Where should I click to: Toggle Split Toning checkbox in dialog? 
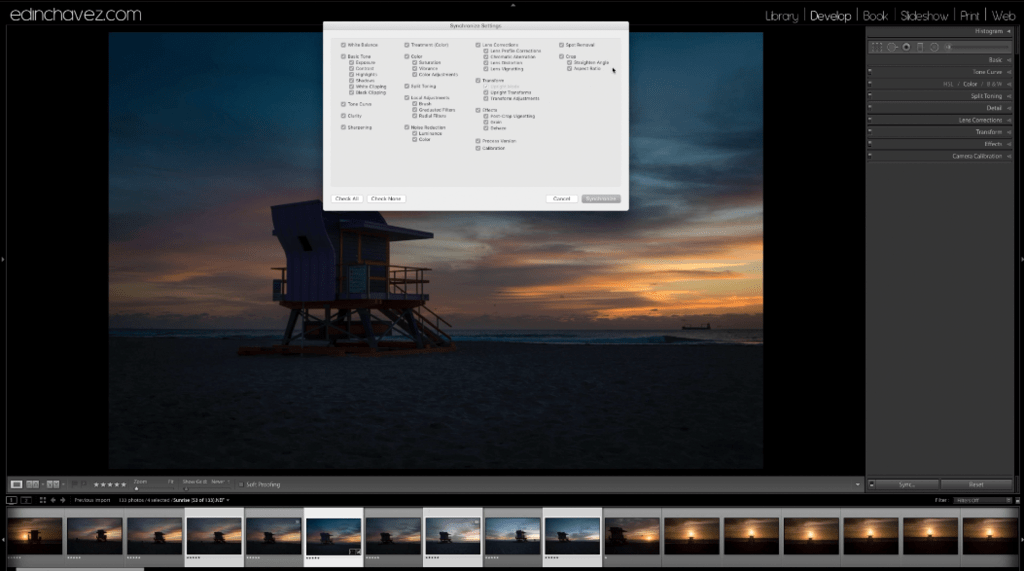(x=407, y=86)
